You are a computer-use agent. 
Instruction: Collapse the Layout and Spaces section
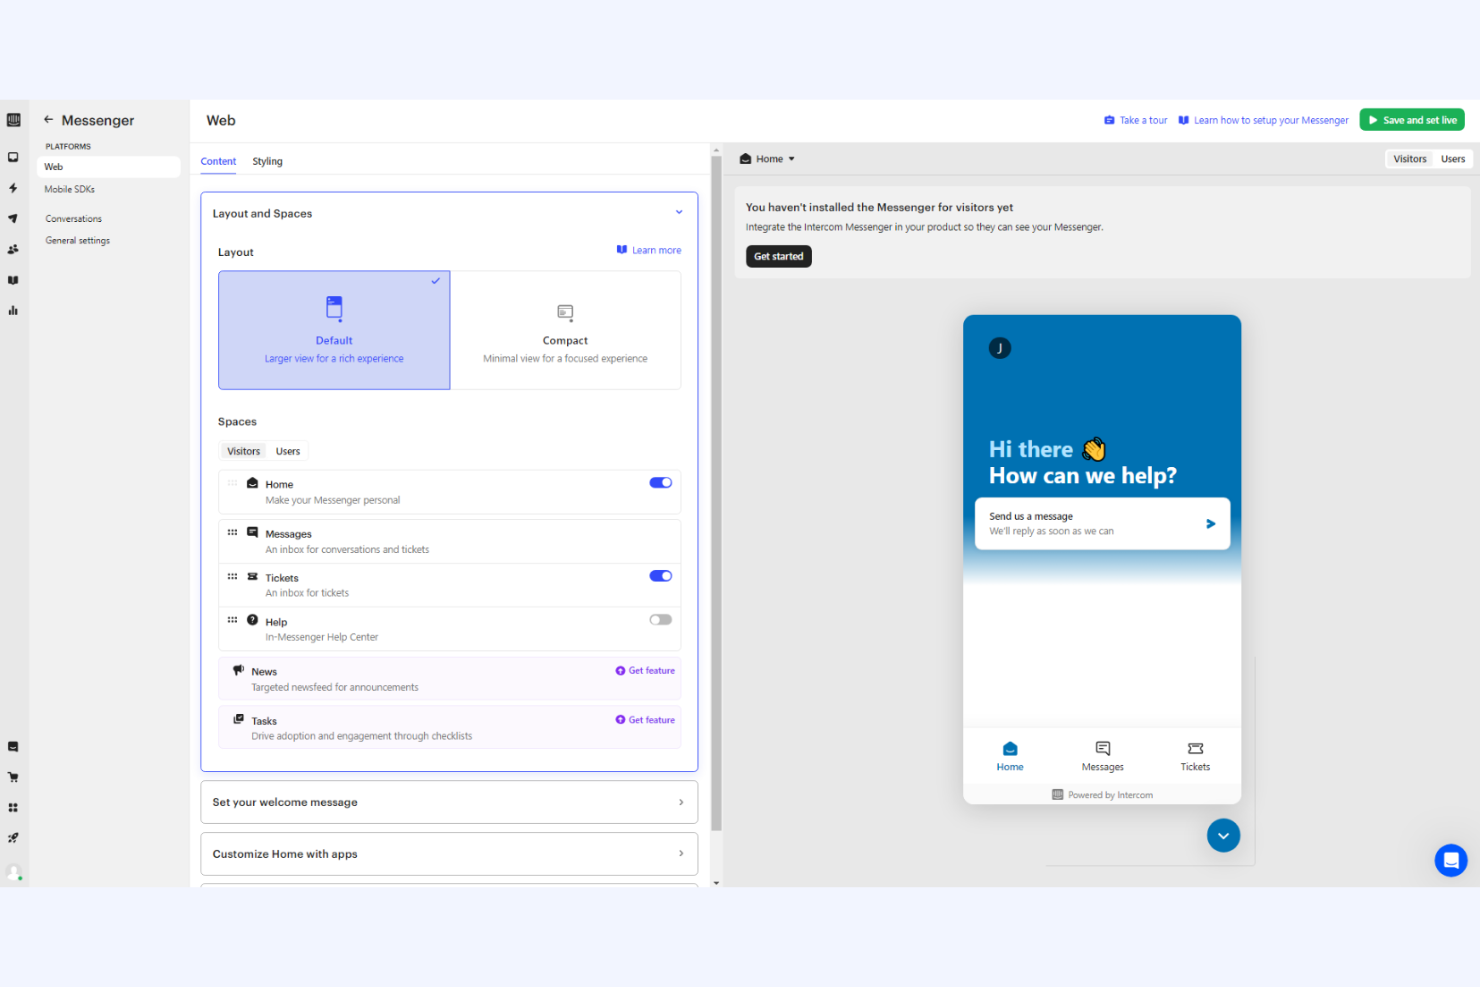(x=679, y=212)
